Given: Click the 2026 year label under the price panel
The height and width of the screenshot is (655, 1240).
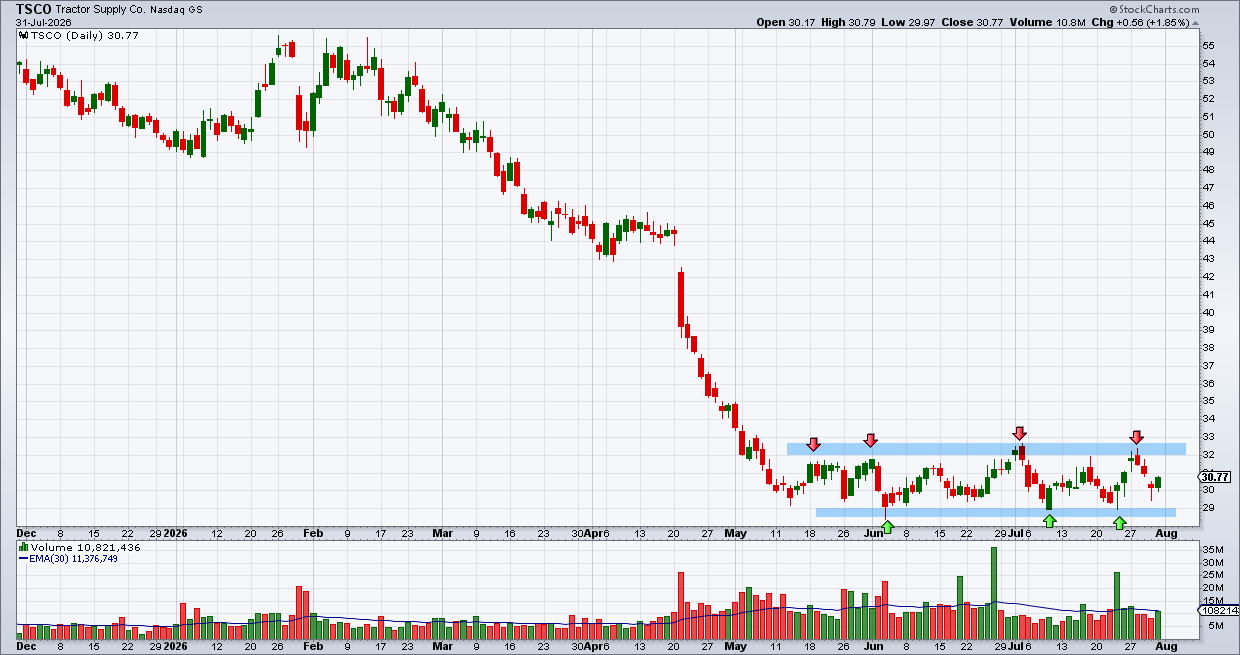Looking at the screenshot, I should click(177, 533).
